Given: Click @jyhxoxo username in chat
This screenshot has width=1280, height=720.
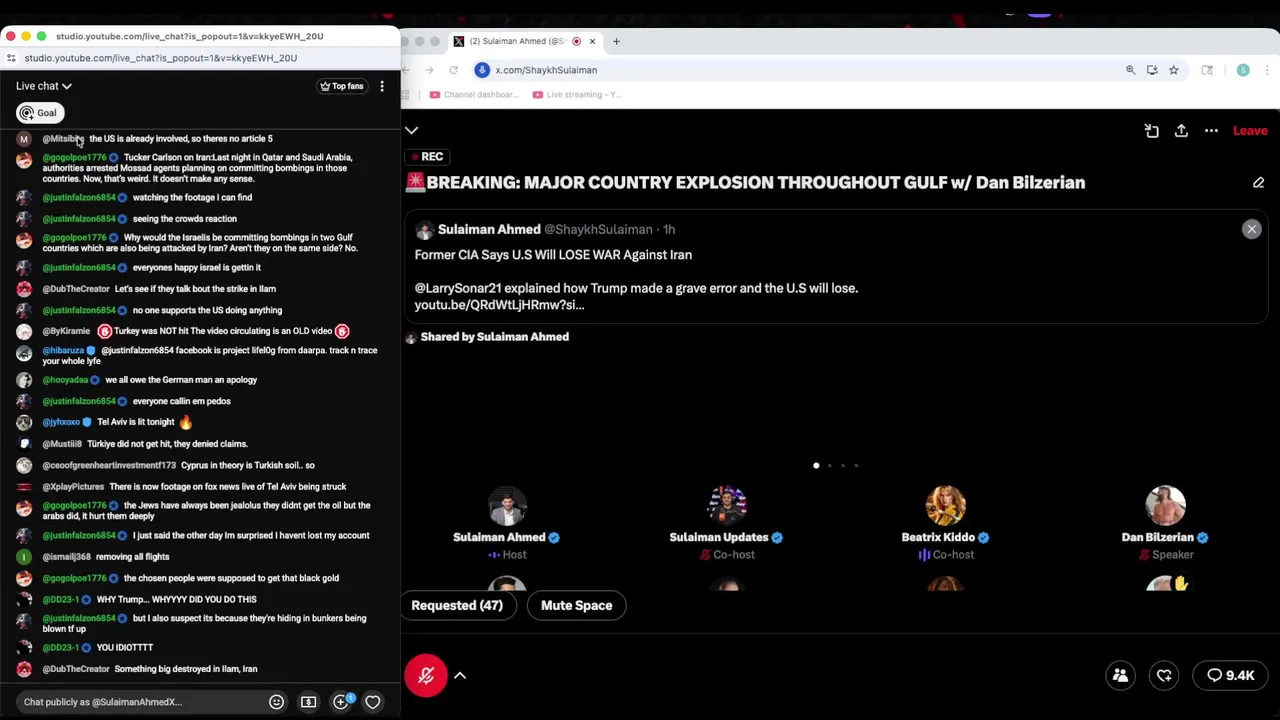Looking at the screenshot, I should coord(61,422).
